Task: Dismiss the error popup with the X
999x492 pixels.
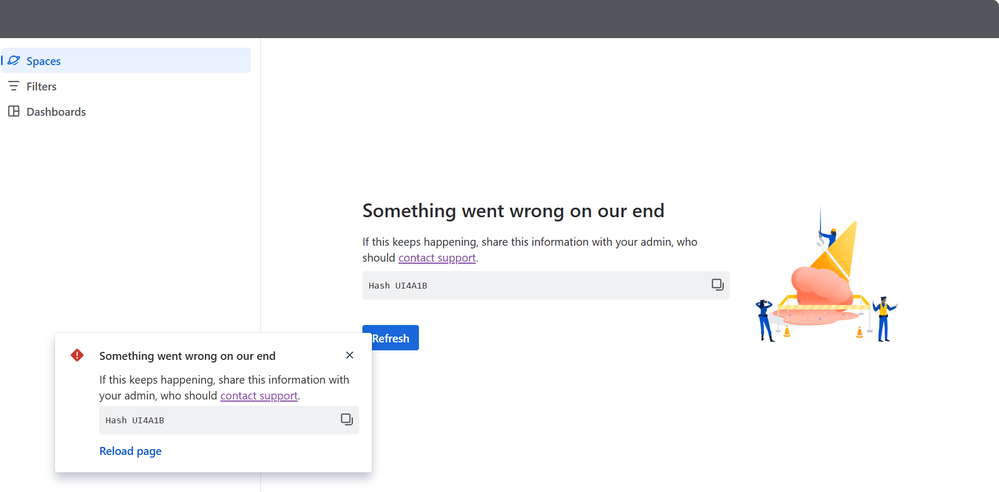Action: coord(349,355)
